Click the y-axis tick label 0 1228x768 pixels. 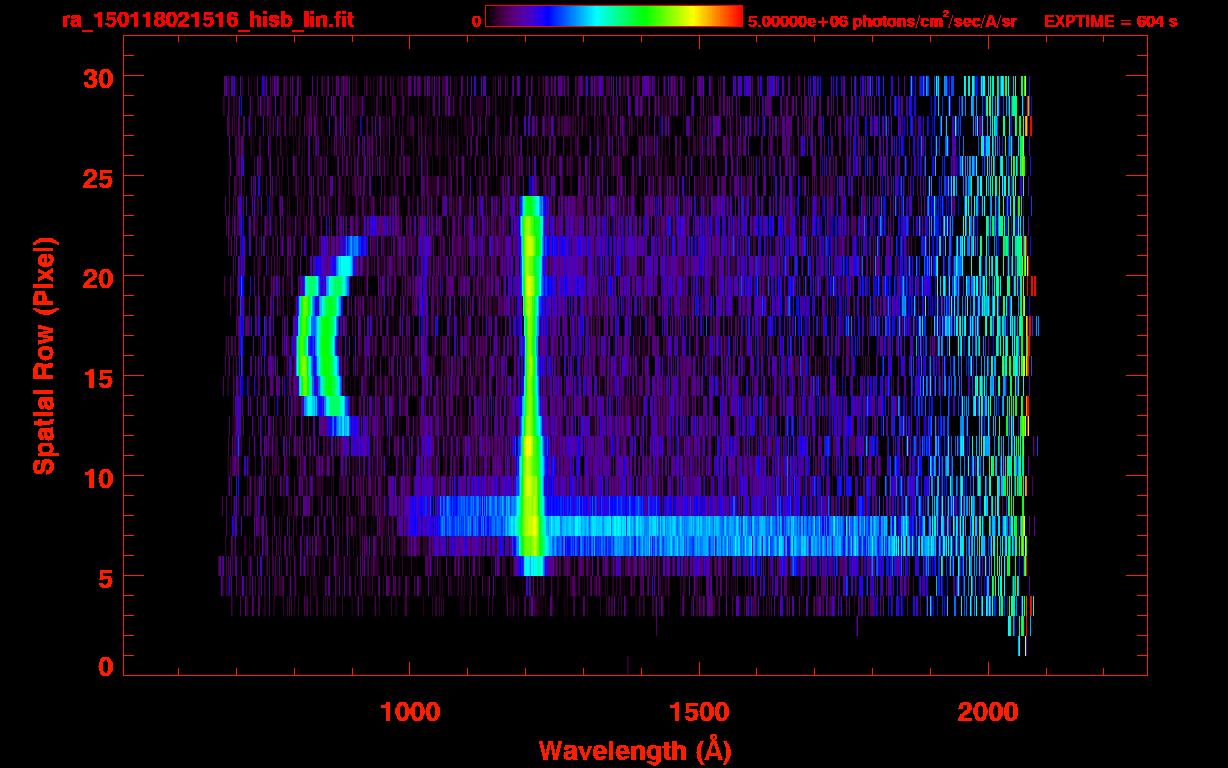pyautogui.click(x=104, y=666)
